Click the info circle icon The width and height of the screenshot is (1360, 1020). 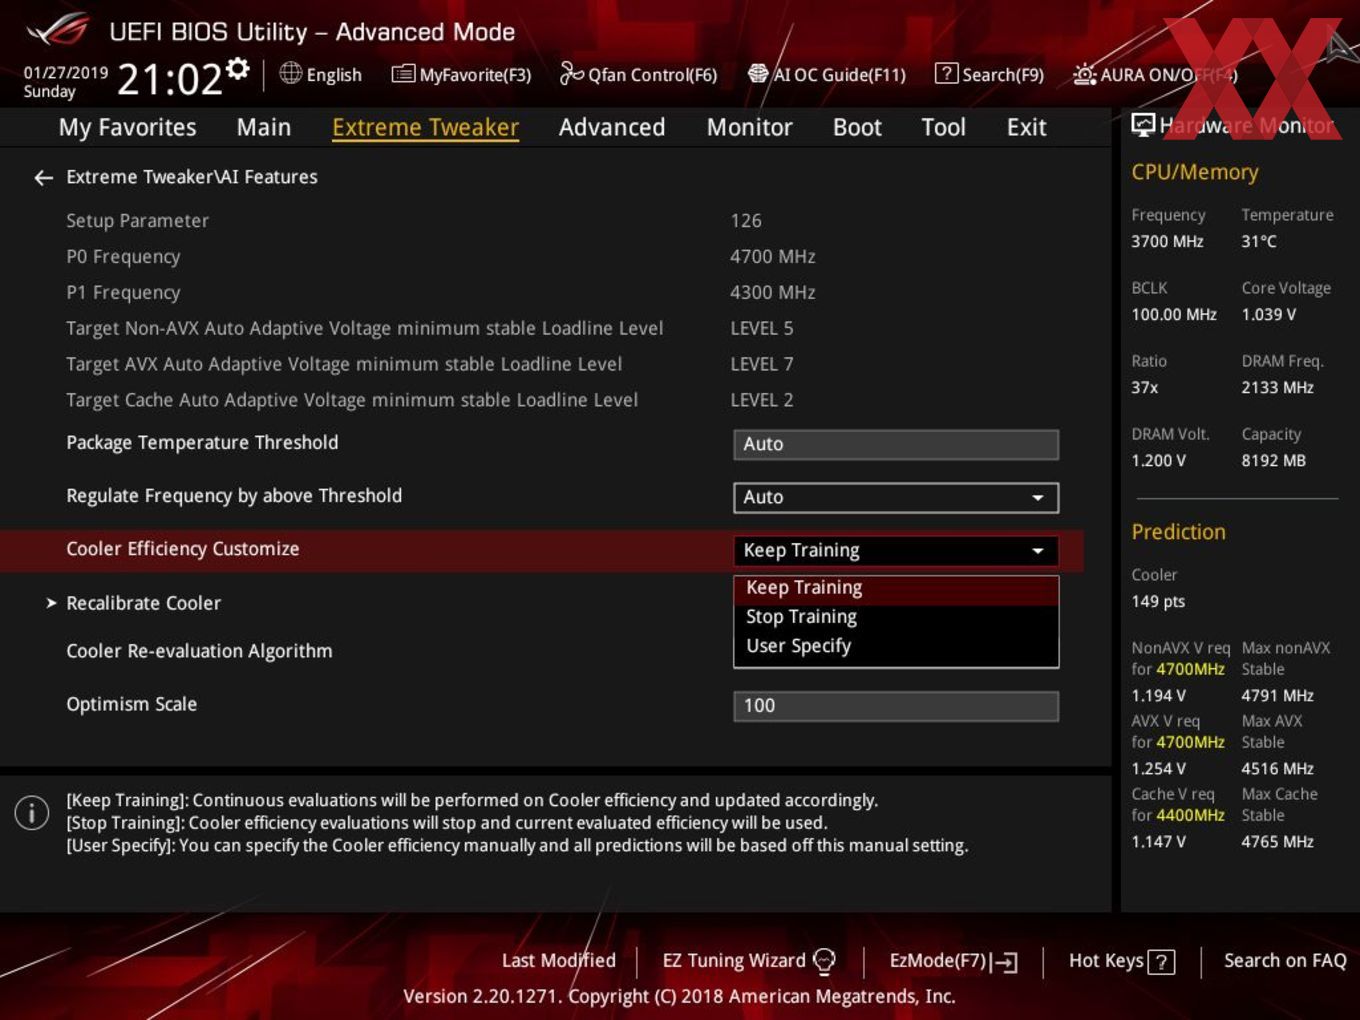[x=32, y=813]
